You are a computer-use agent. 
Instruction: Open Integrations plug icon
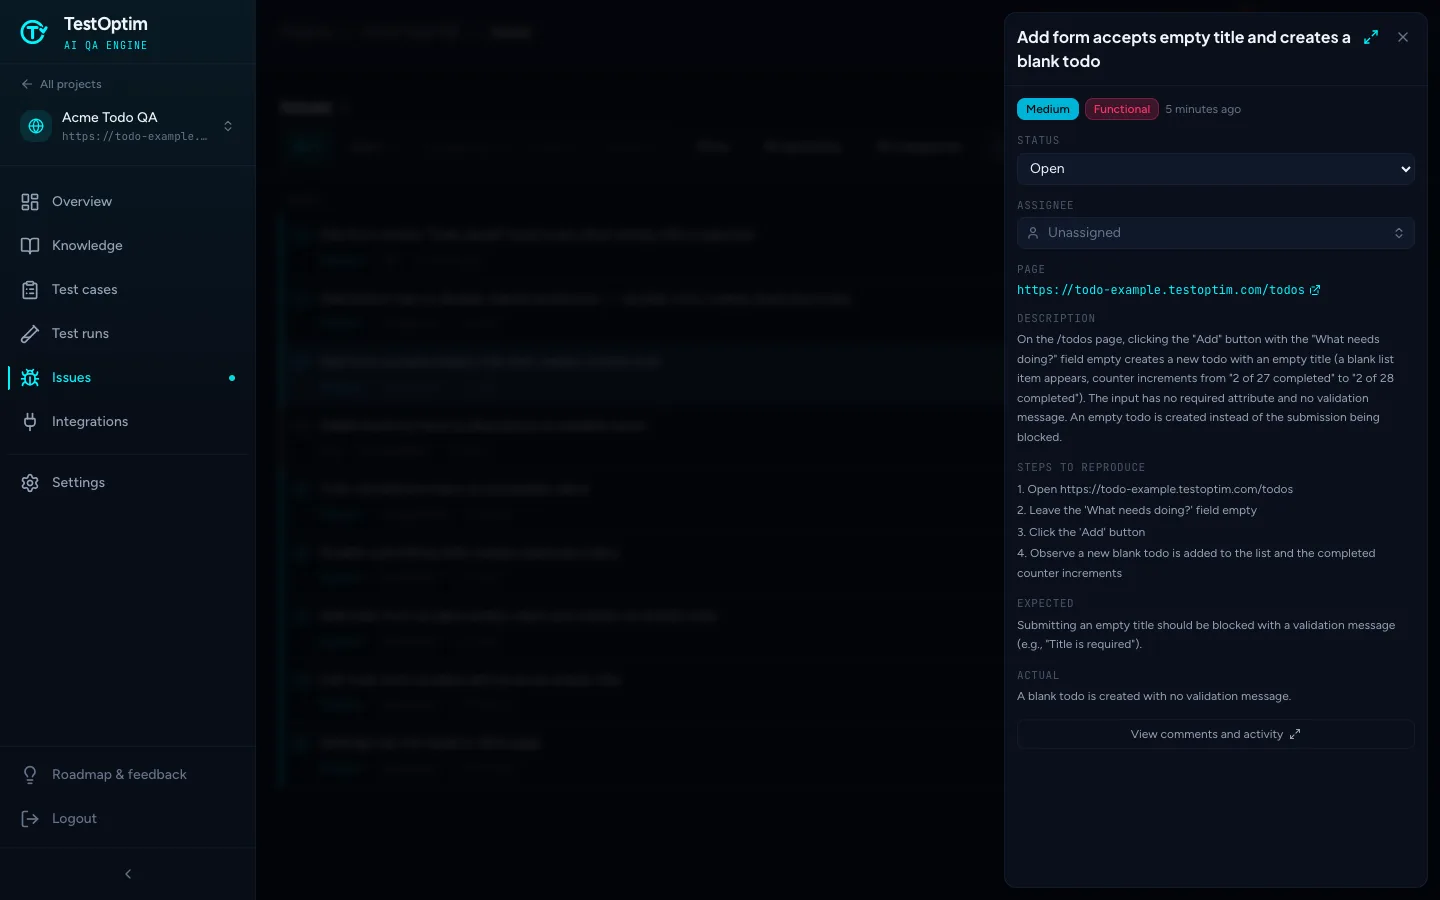(30, 421)
